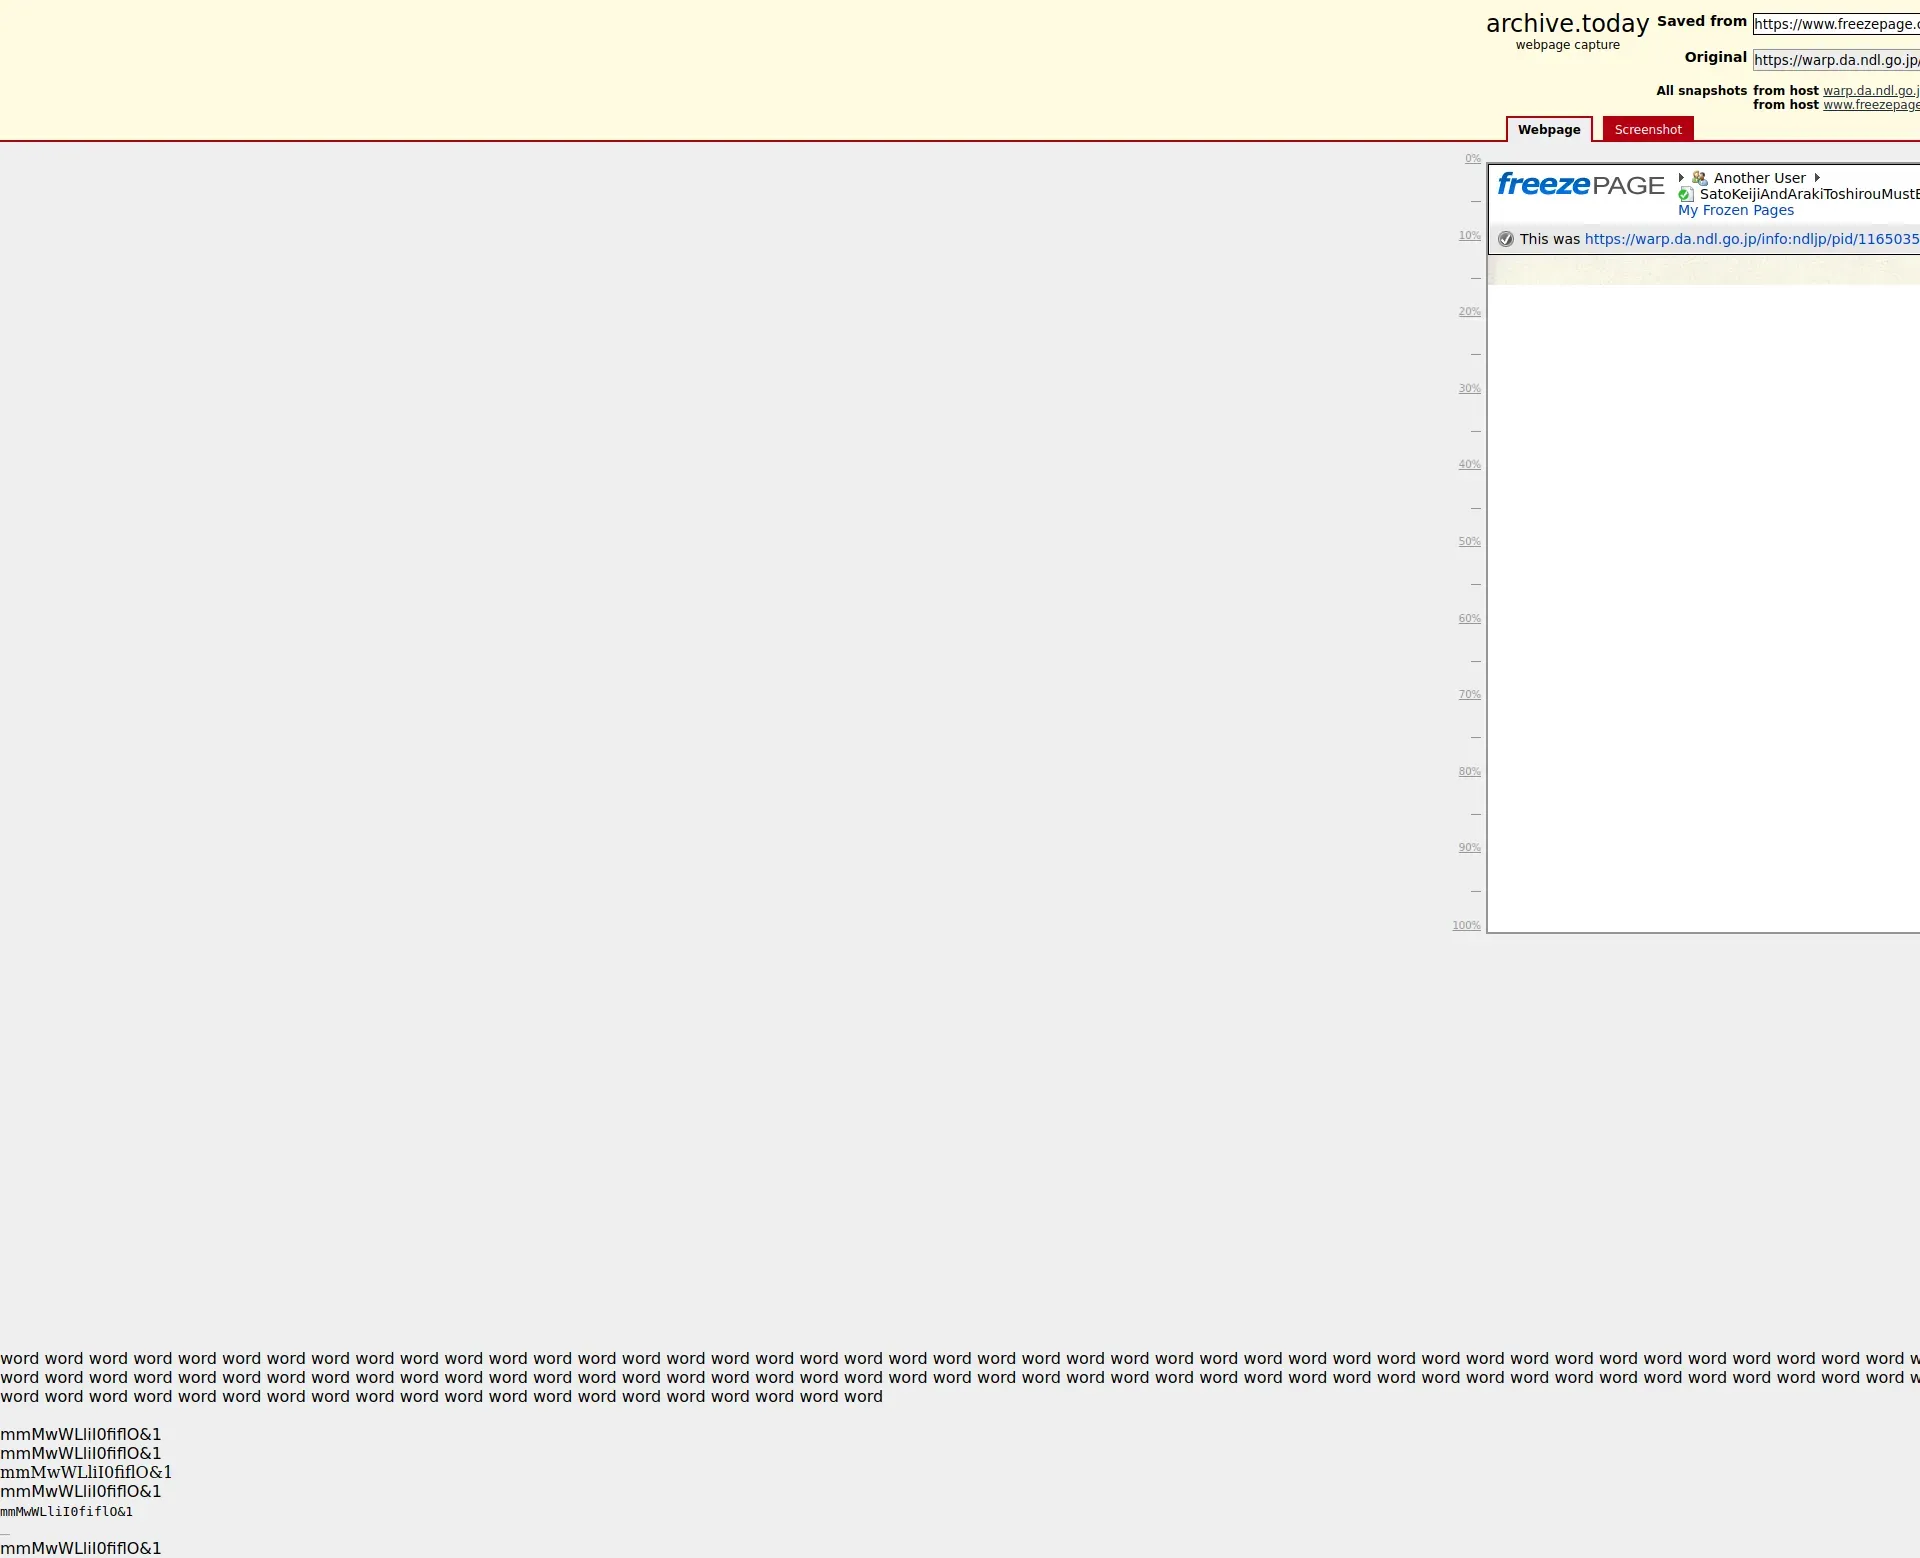The height and width of the screenshot is (1558, 1920).
Task: Click the green-check frozen page document icon
Action: tap(1686, 195)
